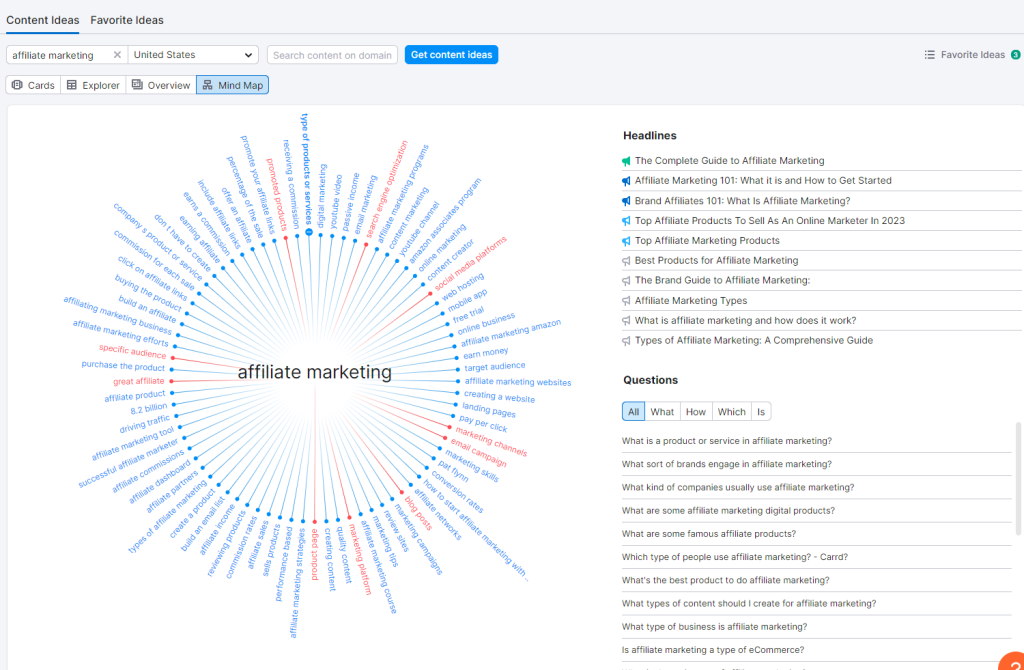Click megaphone icon beside Affiliate Marketing Types
The image size is (1024, 670).
[x=626, y=301]
